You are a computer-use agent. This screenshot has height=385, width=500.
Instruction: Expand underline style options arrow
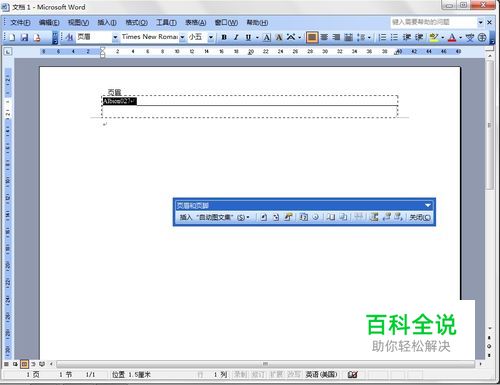click(257, 37)
